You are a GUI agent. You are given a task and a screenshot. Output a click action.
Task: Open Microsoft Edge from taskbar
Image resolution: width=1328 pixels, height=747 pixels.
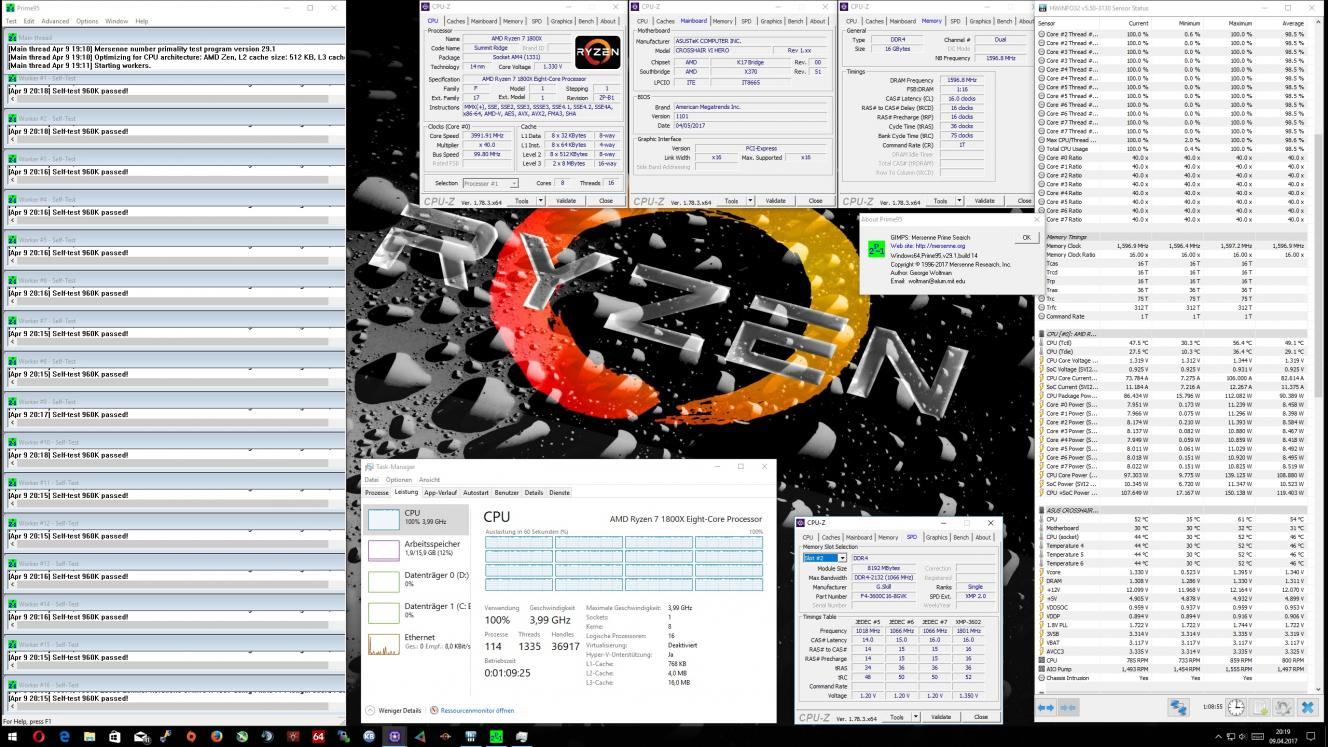64,737
